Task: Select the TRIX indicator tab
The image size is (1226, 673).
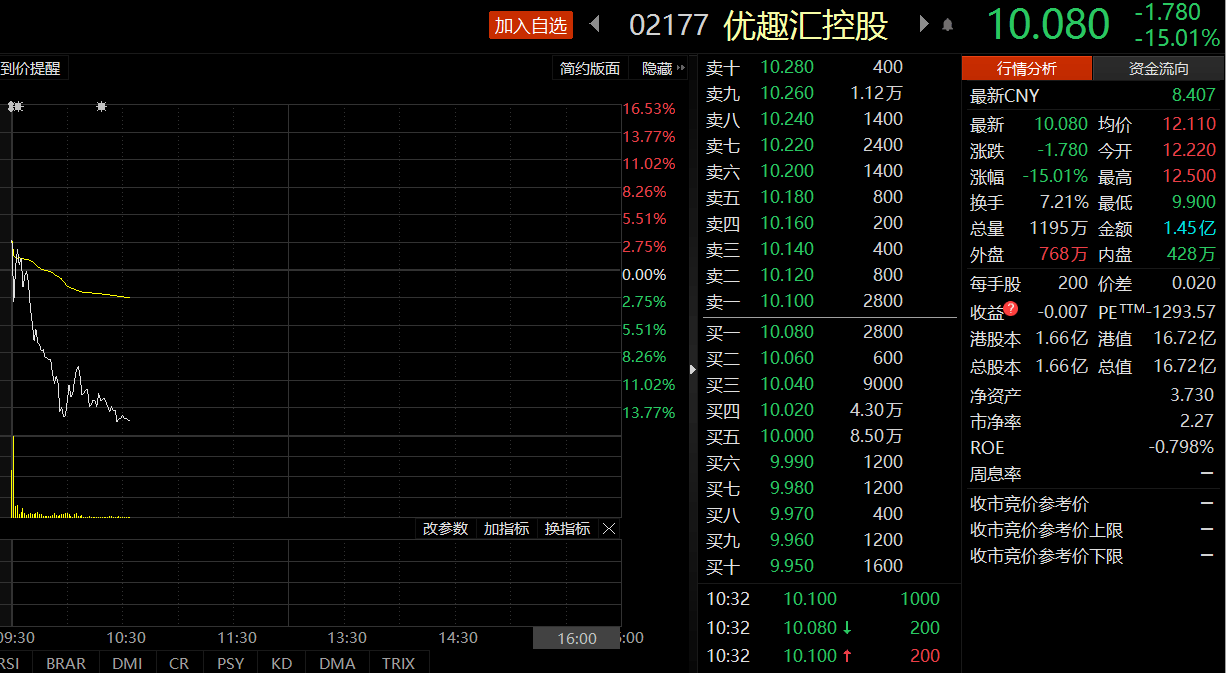Action: point(398,663)
